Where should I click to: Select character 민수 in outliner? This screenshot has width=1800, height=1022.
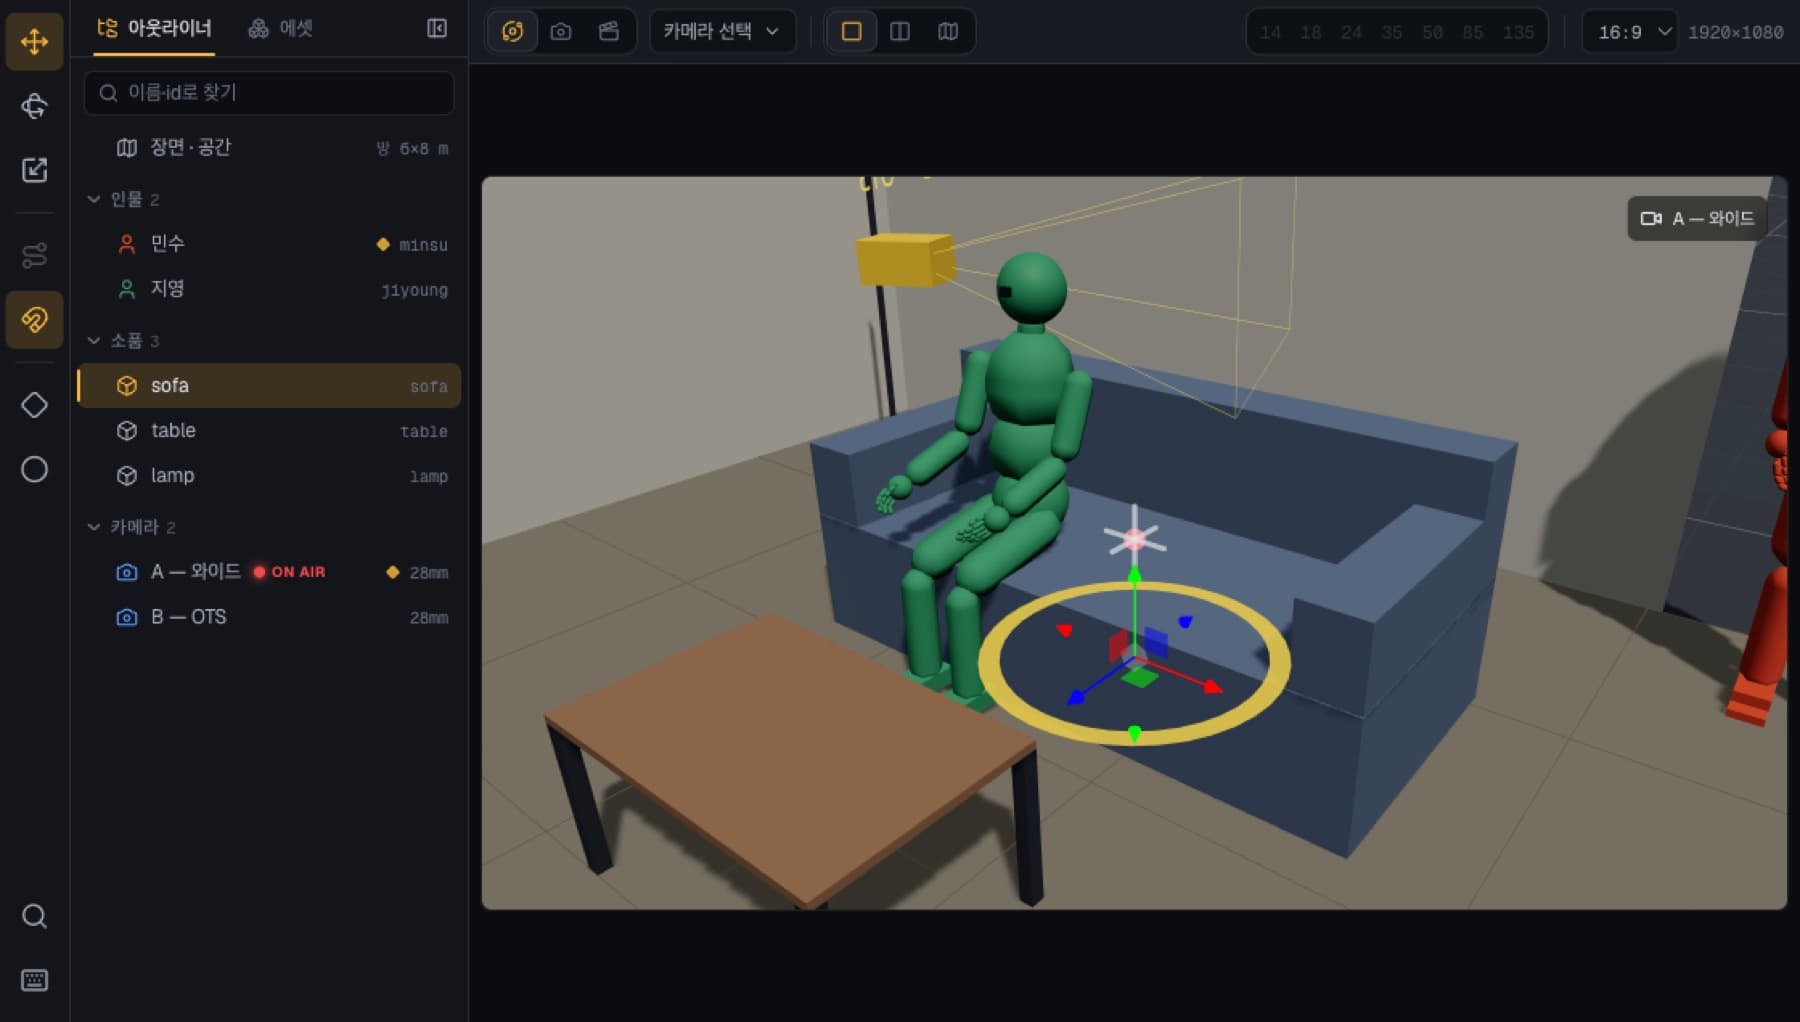pos(269,244)
